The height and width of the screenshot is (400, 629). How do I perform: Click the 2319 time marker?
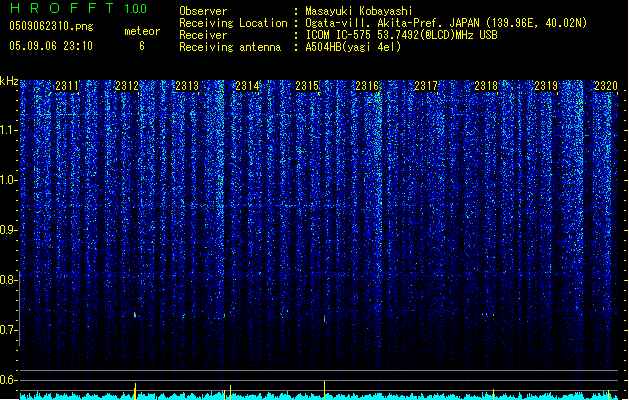546,86
